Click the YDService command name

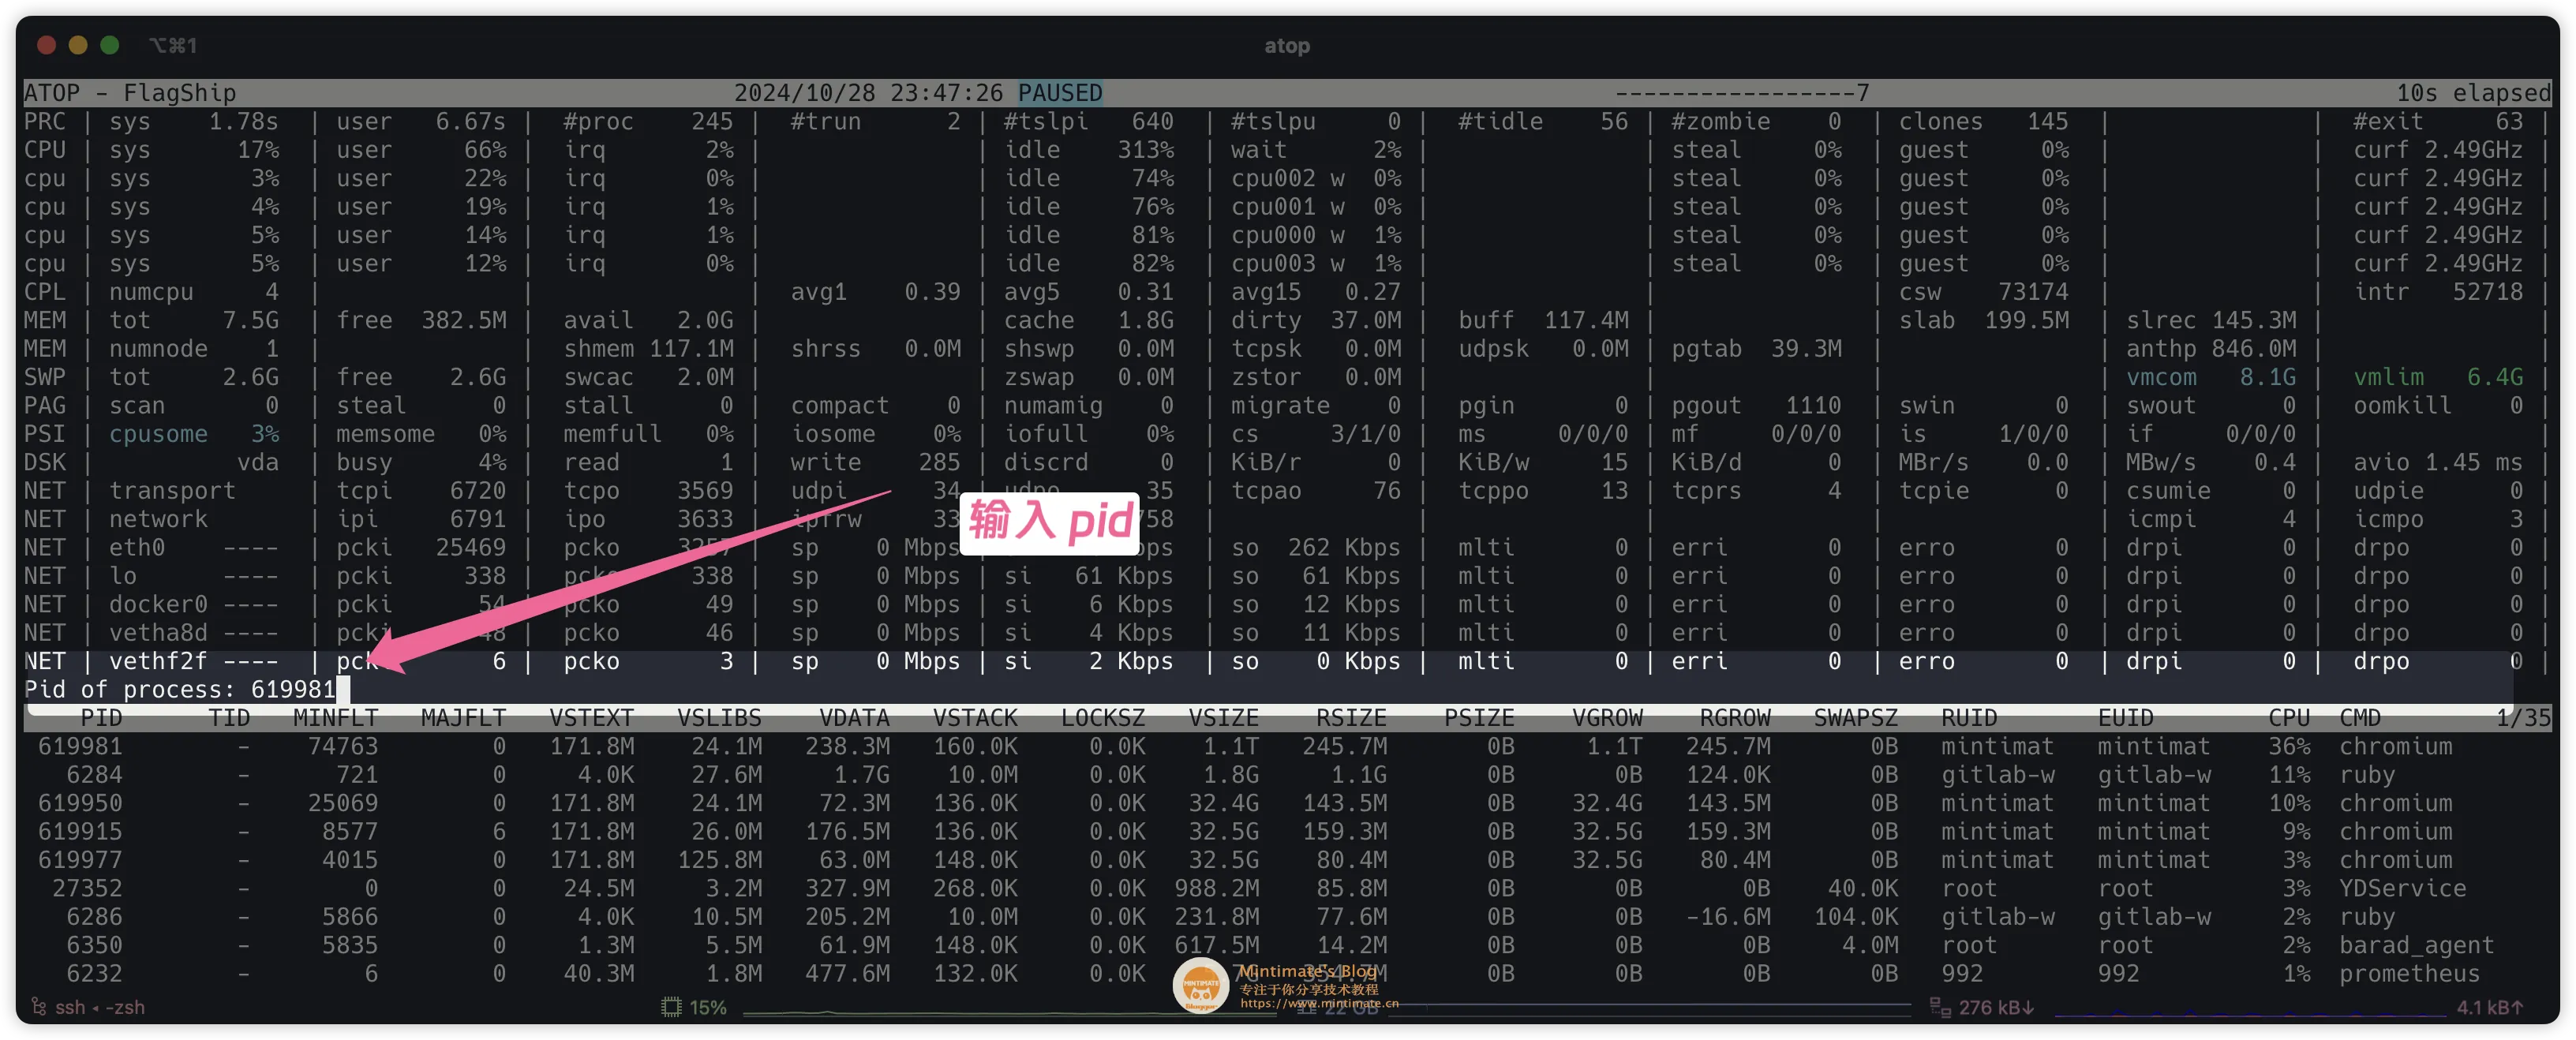coord(2402,889)
